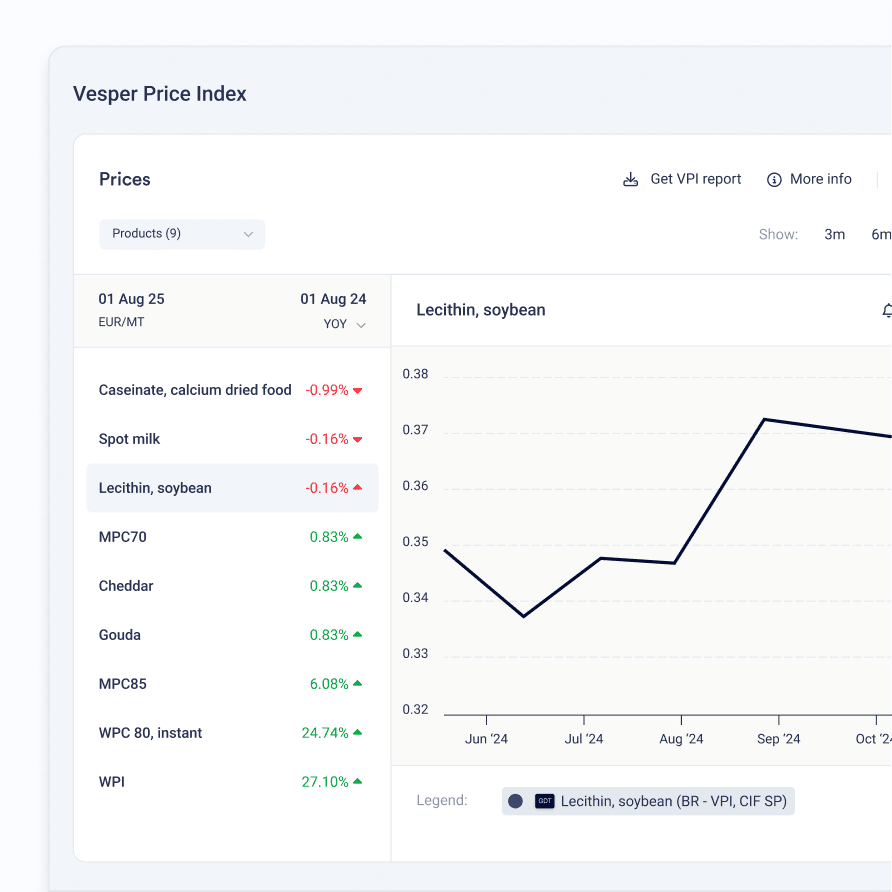Click the 24.74% change value
Image resolution: width=892 pixels, height=892 pixels.
(x=325, y=733)
